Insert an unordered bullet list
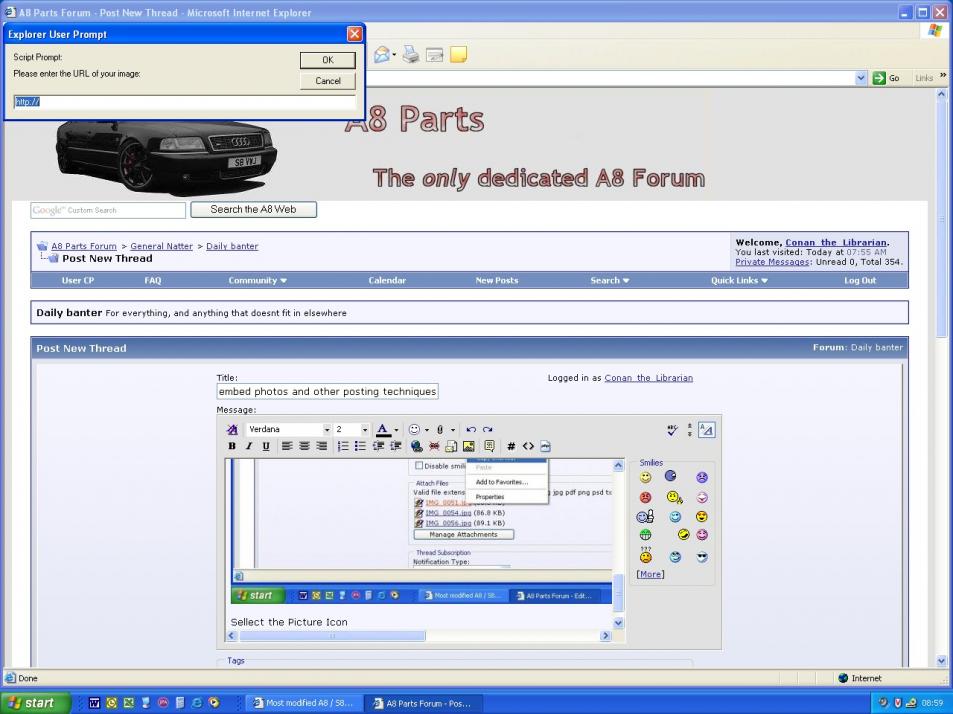Screen dimensions: 953x714 pyautogui.click(x=360, y=446)
